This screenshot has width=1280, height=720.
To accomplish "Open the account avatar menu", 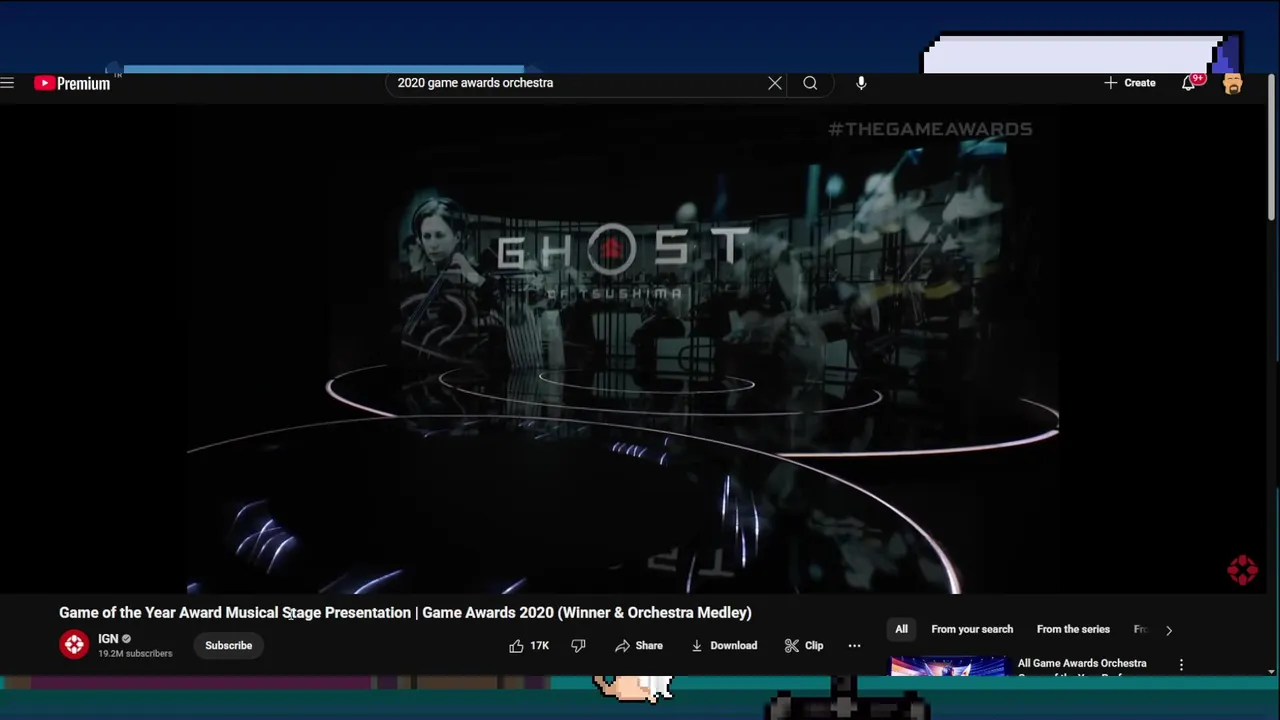I will (x=1233, y=83).
